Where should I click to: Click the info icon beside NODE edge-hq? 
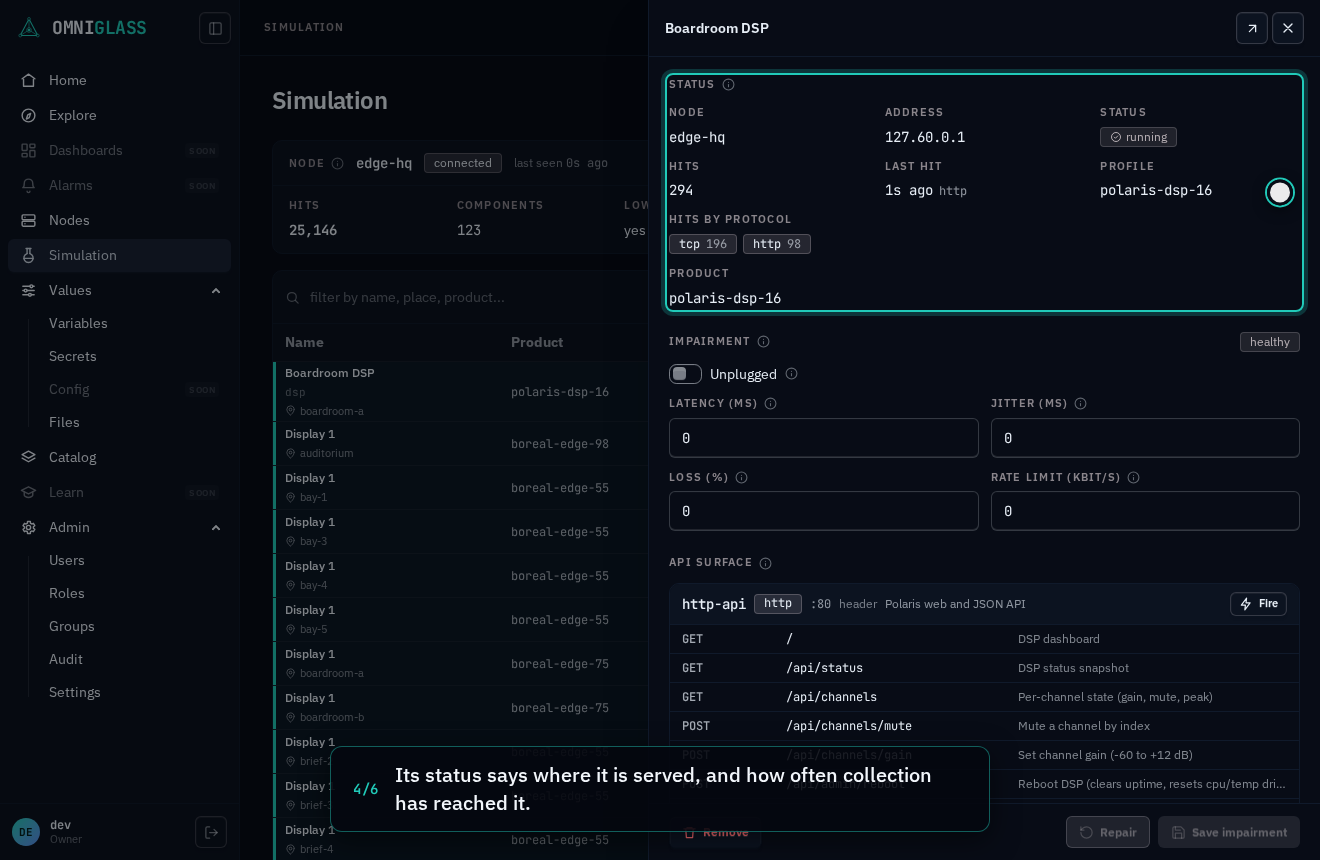click(337, 163)
